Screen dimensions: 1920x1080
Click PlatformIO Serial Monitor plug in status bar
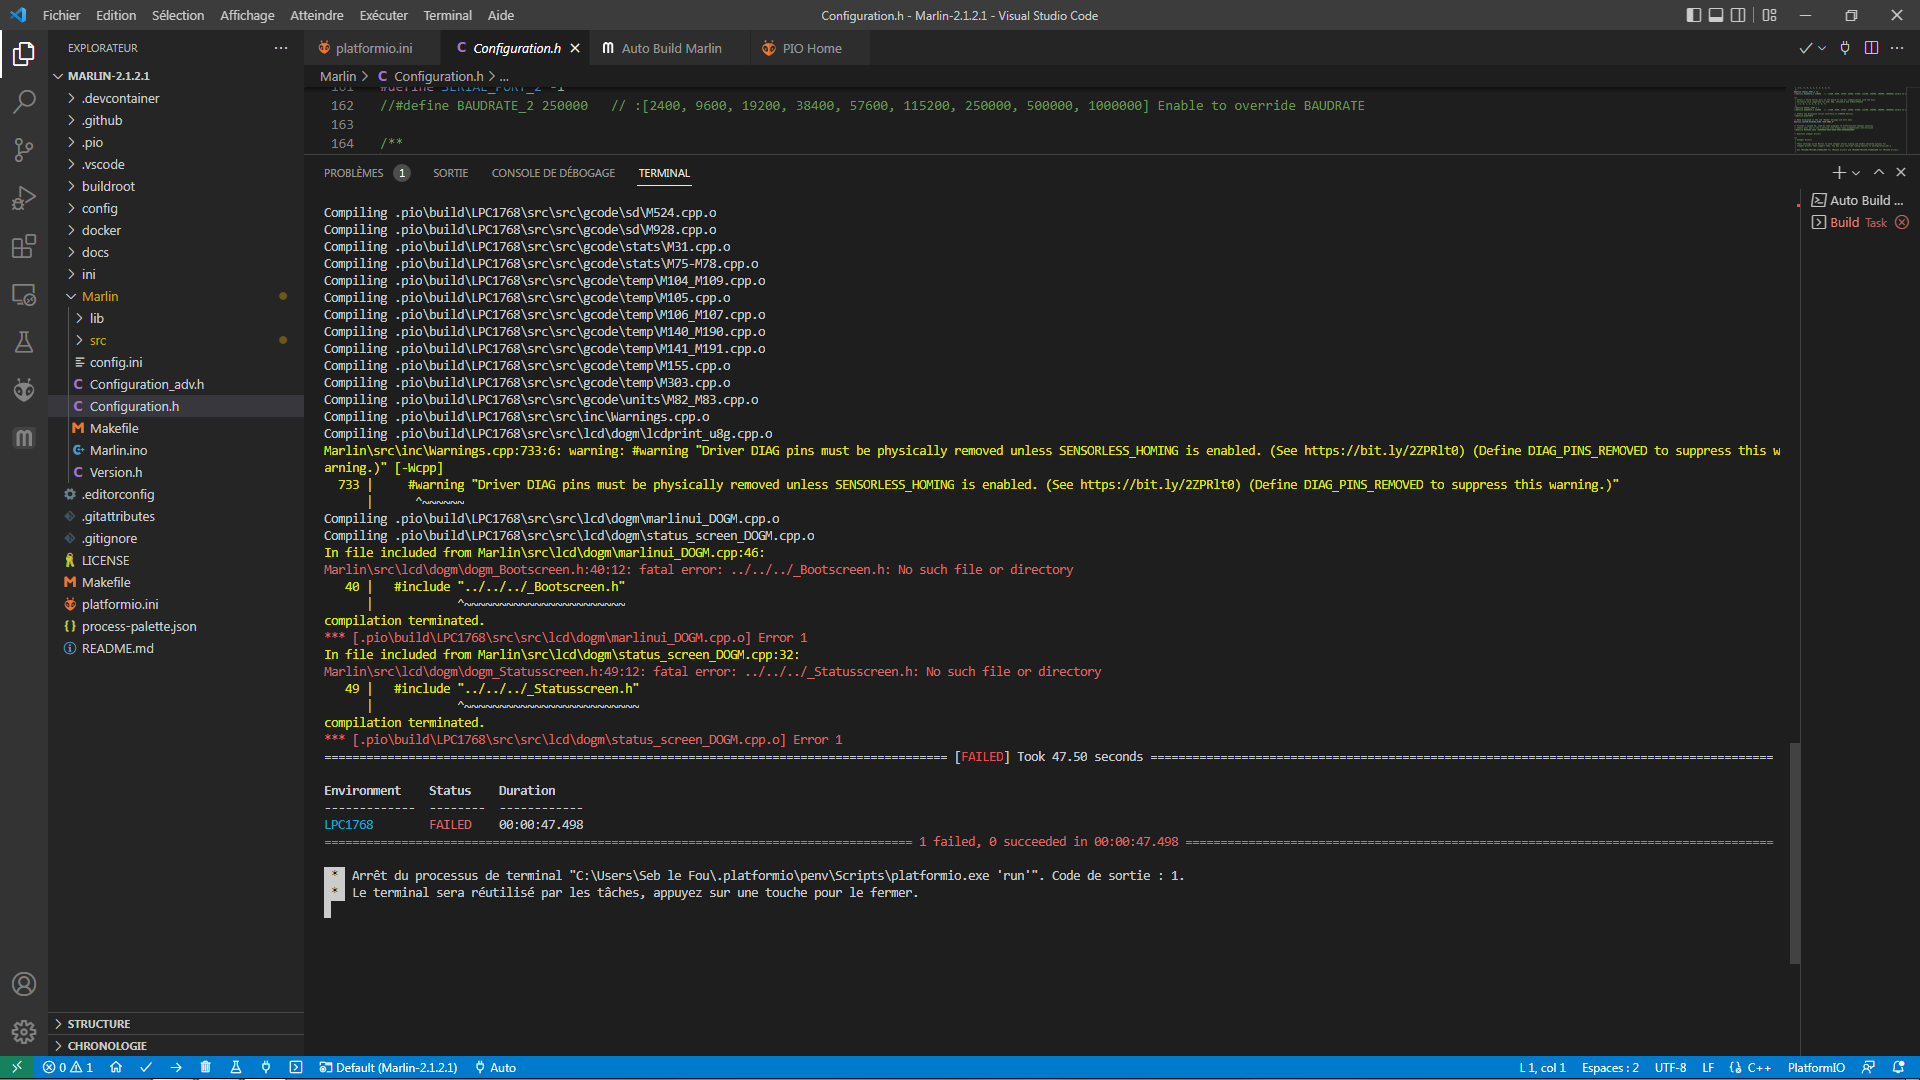[266, 1067]
